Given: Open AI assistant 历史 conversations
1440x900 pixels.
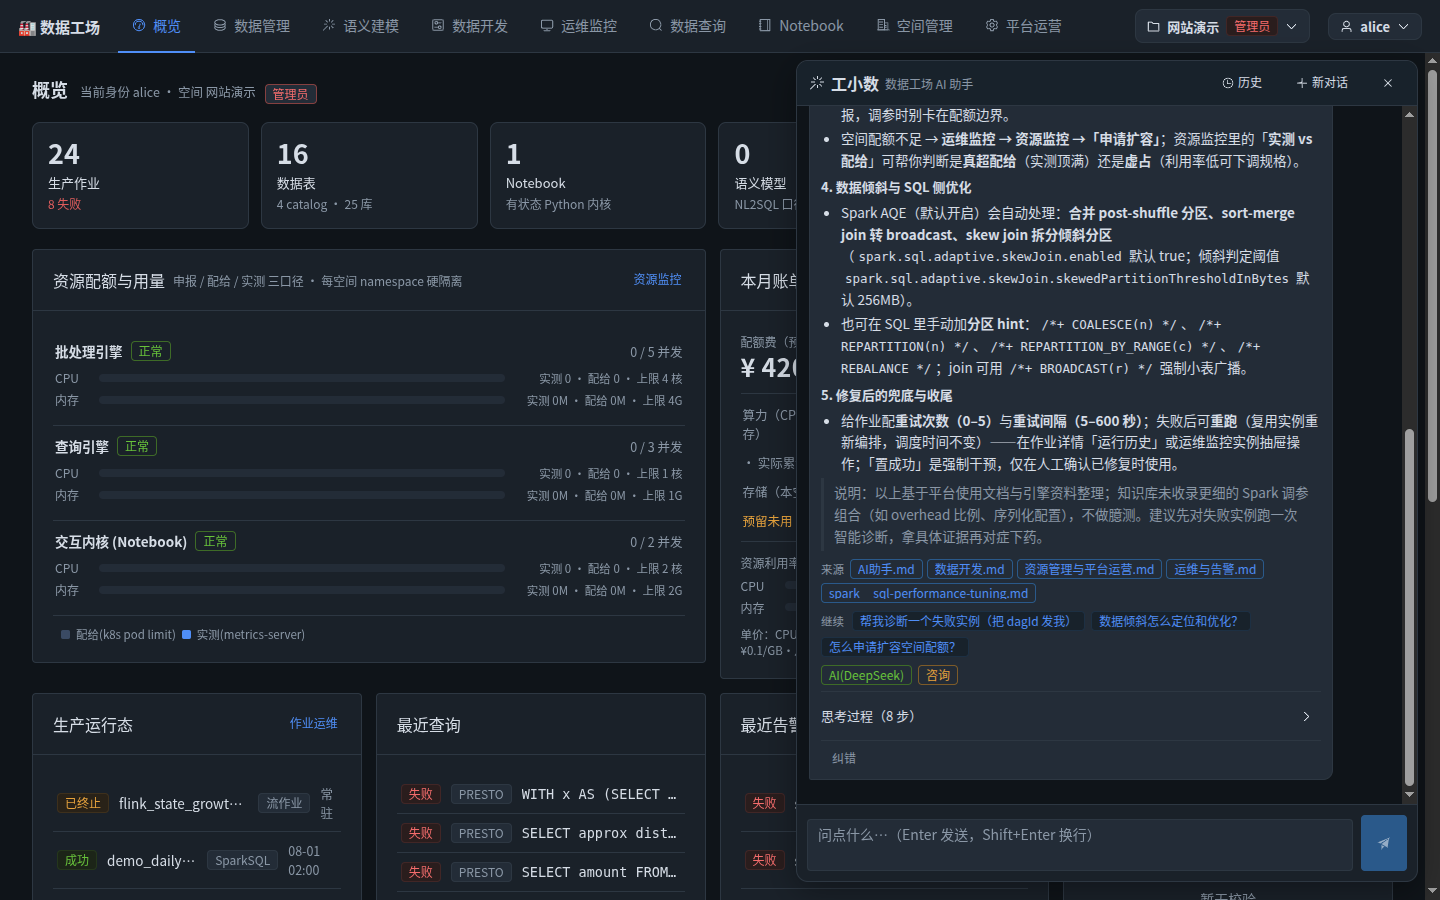Looking at the screenshot, I should (x=1242, y=83).
